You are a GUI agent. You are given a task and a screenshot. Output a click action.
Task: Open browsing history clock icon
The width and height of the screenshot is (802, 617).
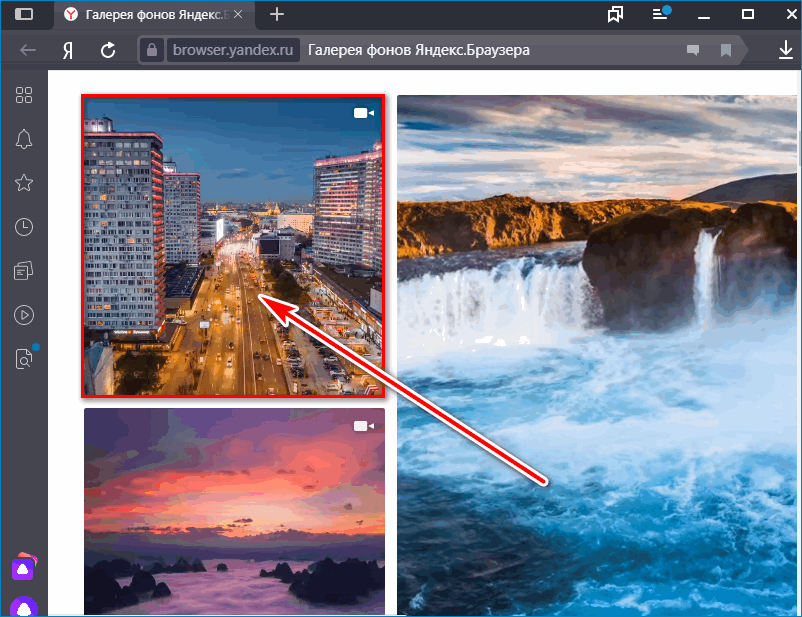pos(24,227)
